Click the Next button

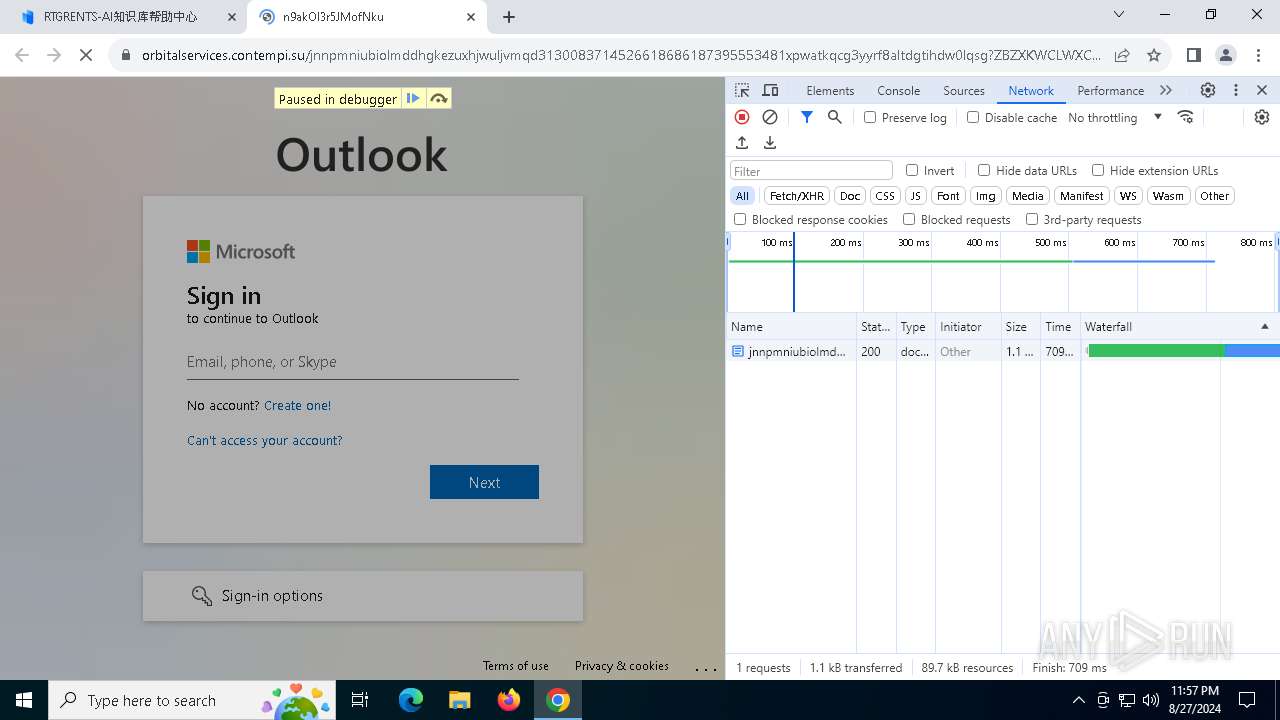coord(484,482)
